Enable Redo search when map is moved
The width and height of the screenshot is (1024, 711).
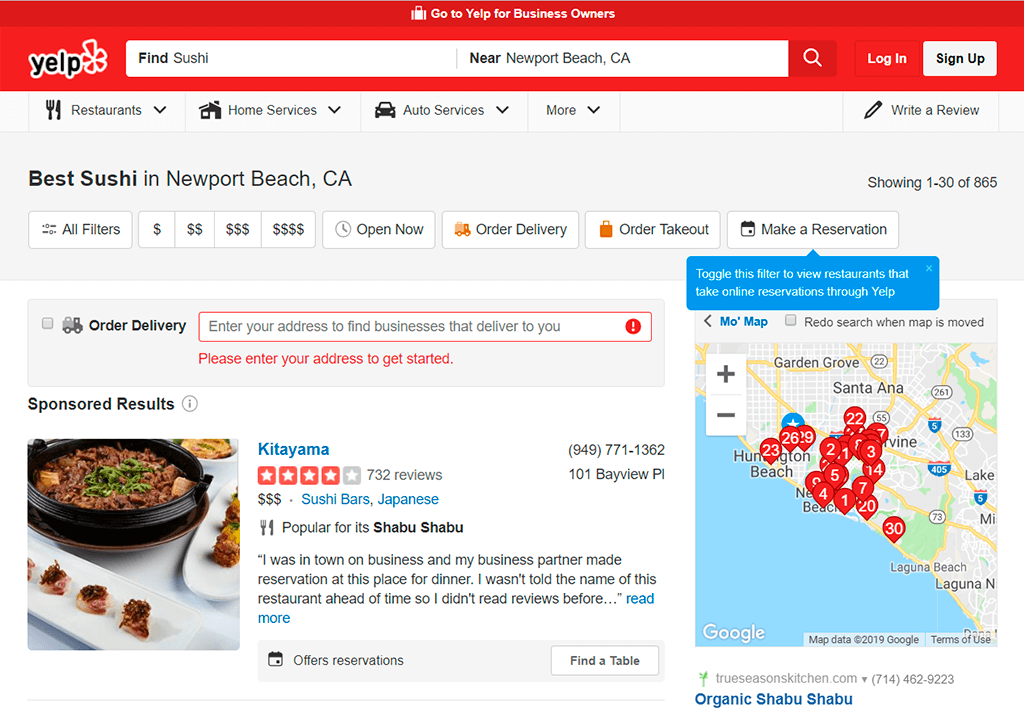tap(790, 321)
